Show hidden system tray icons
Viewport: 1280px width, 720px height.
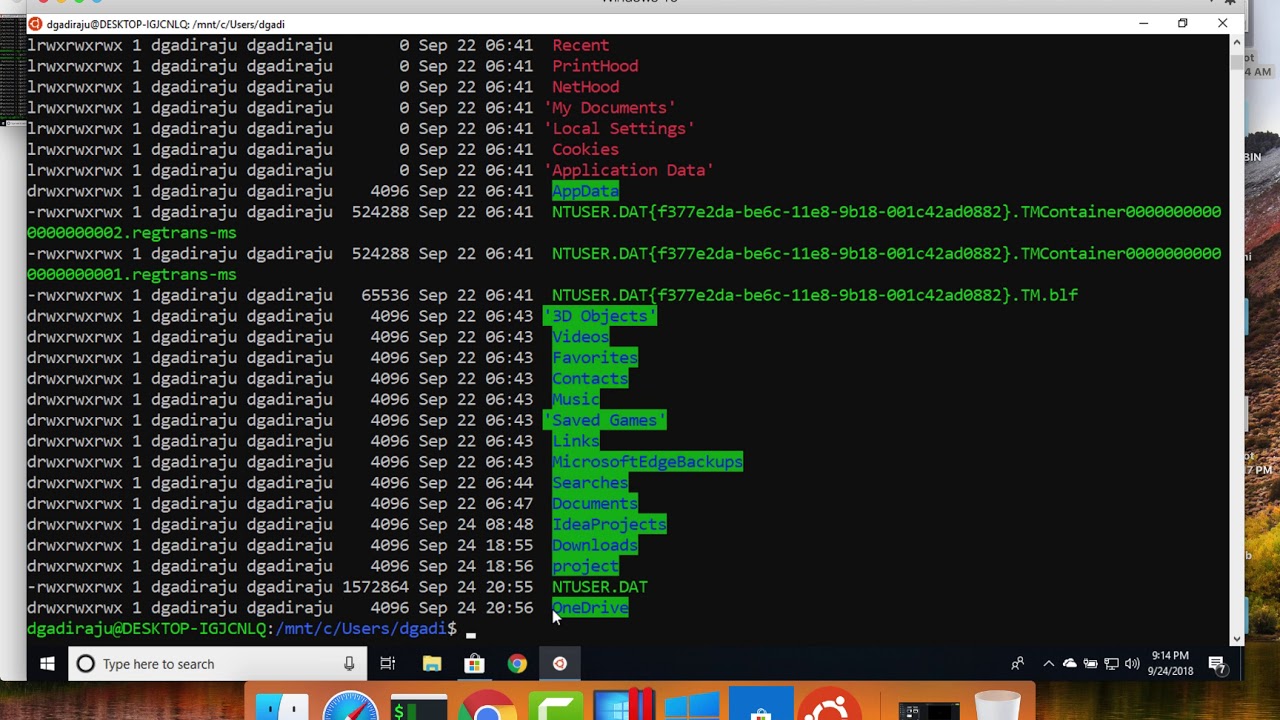(1048, 664)
